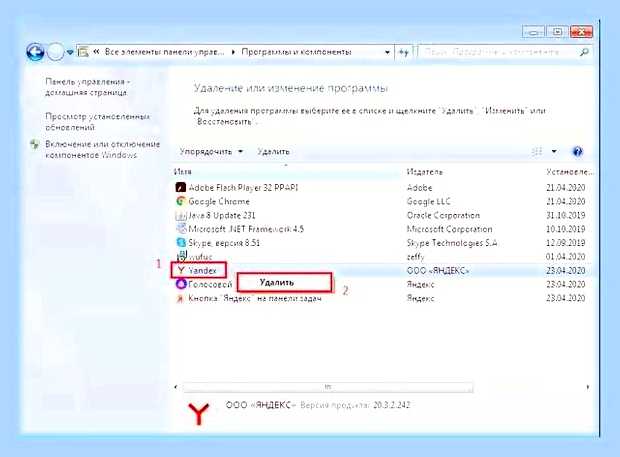Image resolution: width=620 pixels, height=457 pixels.
Task: Maximize the Programs and Features window
Action: click(557, 32)
